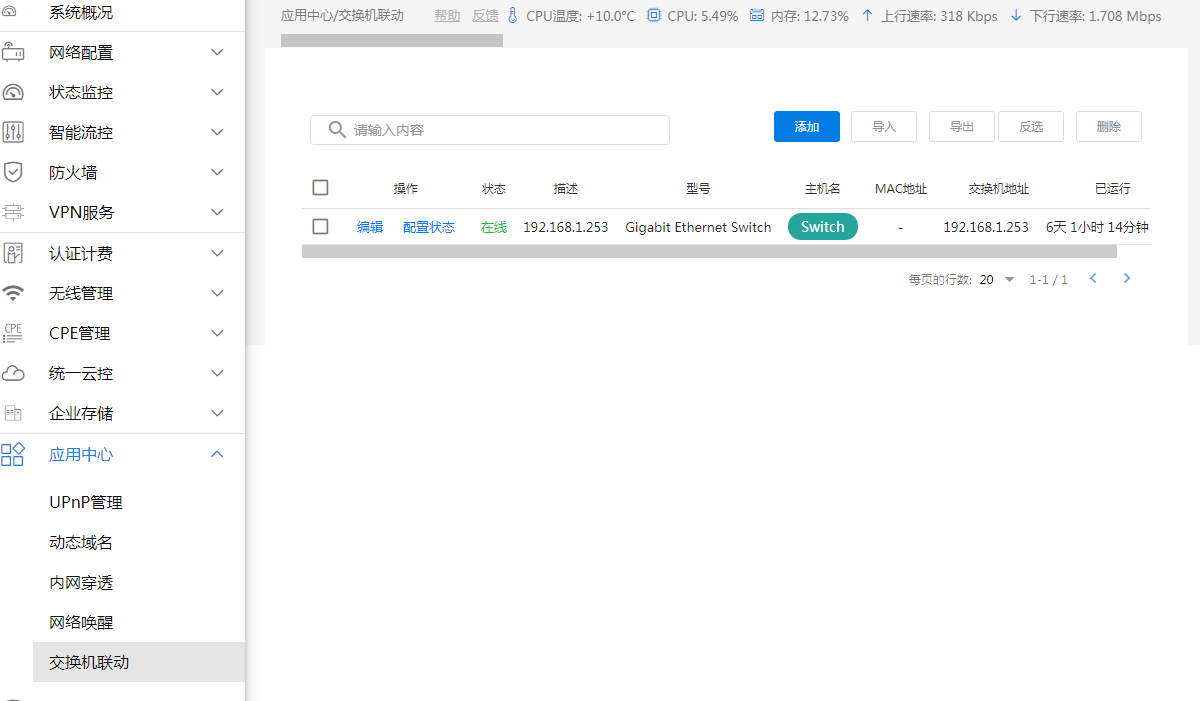Tick the select-all checkbox in table header

pos(320,188)
